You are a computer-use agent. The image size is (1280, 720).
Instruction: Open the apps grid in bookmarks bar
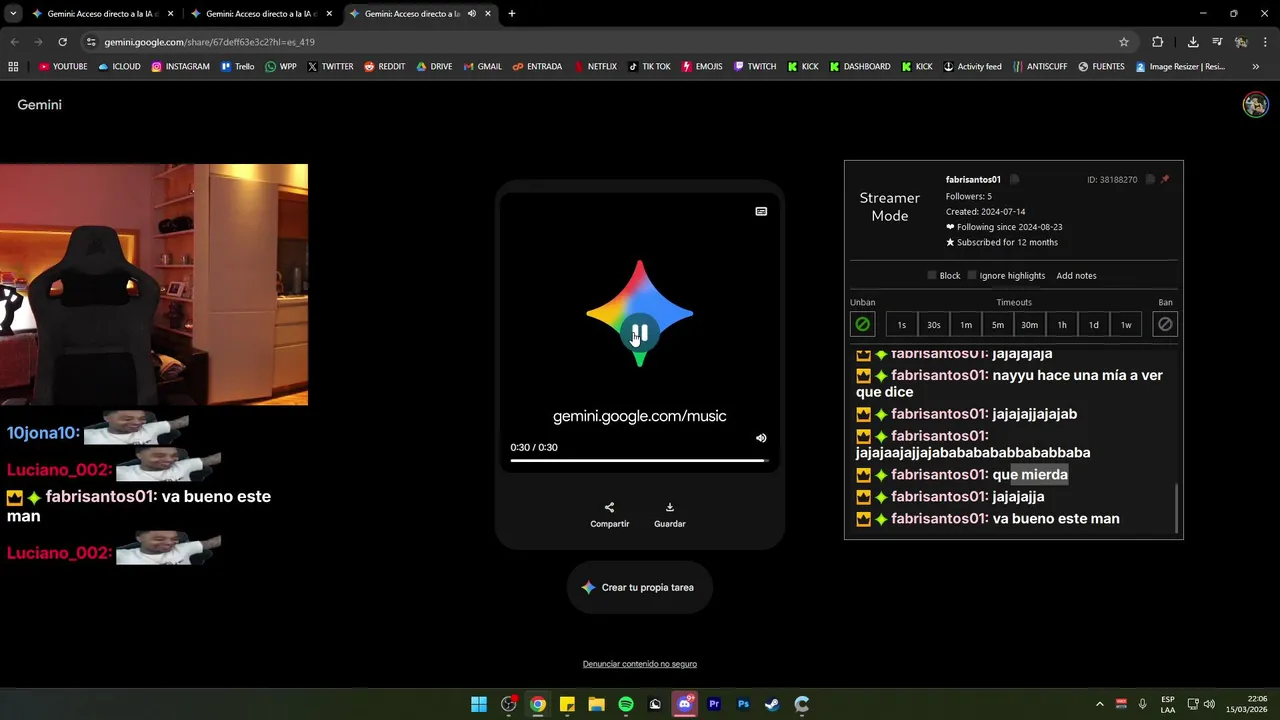13,67
